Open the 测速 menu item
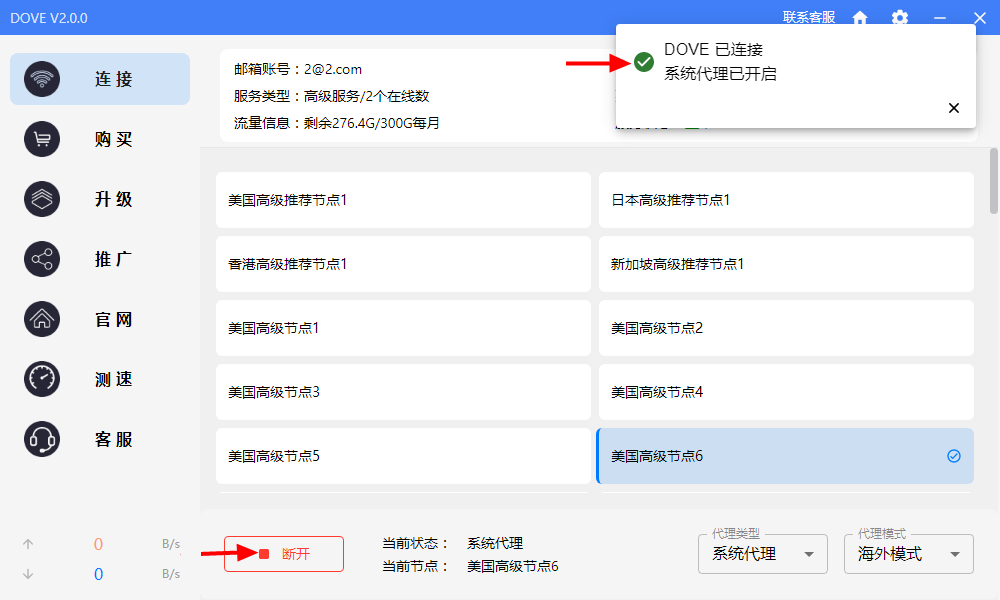This screenshot has height=600, width=1000. 114,379
